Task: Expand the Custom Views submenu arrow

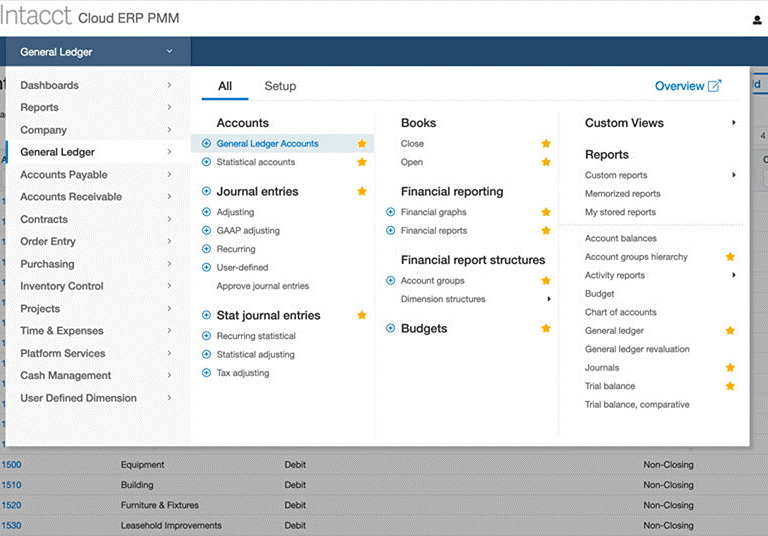Action: [734, 122]
